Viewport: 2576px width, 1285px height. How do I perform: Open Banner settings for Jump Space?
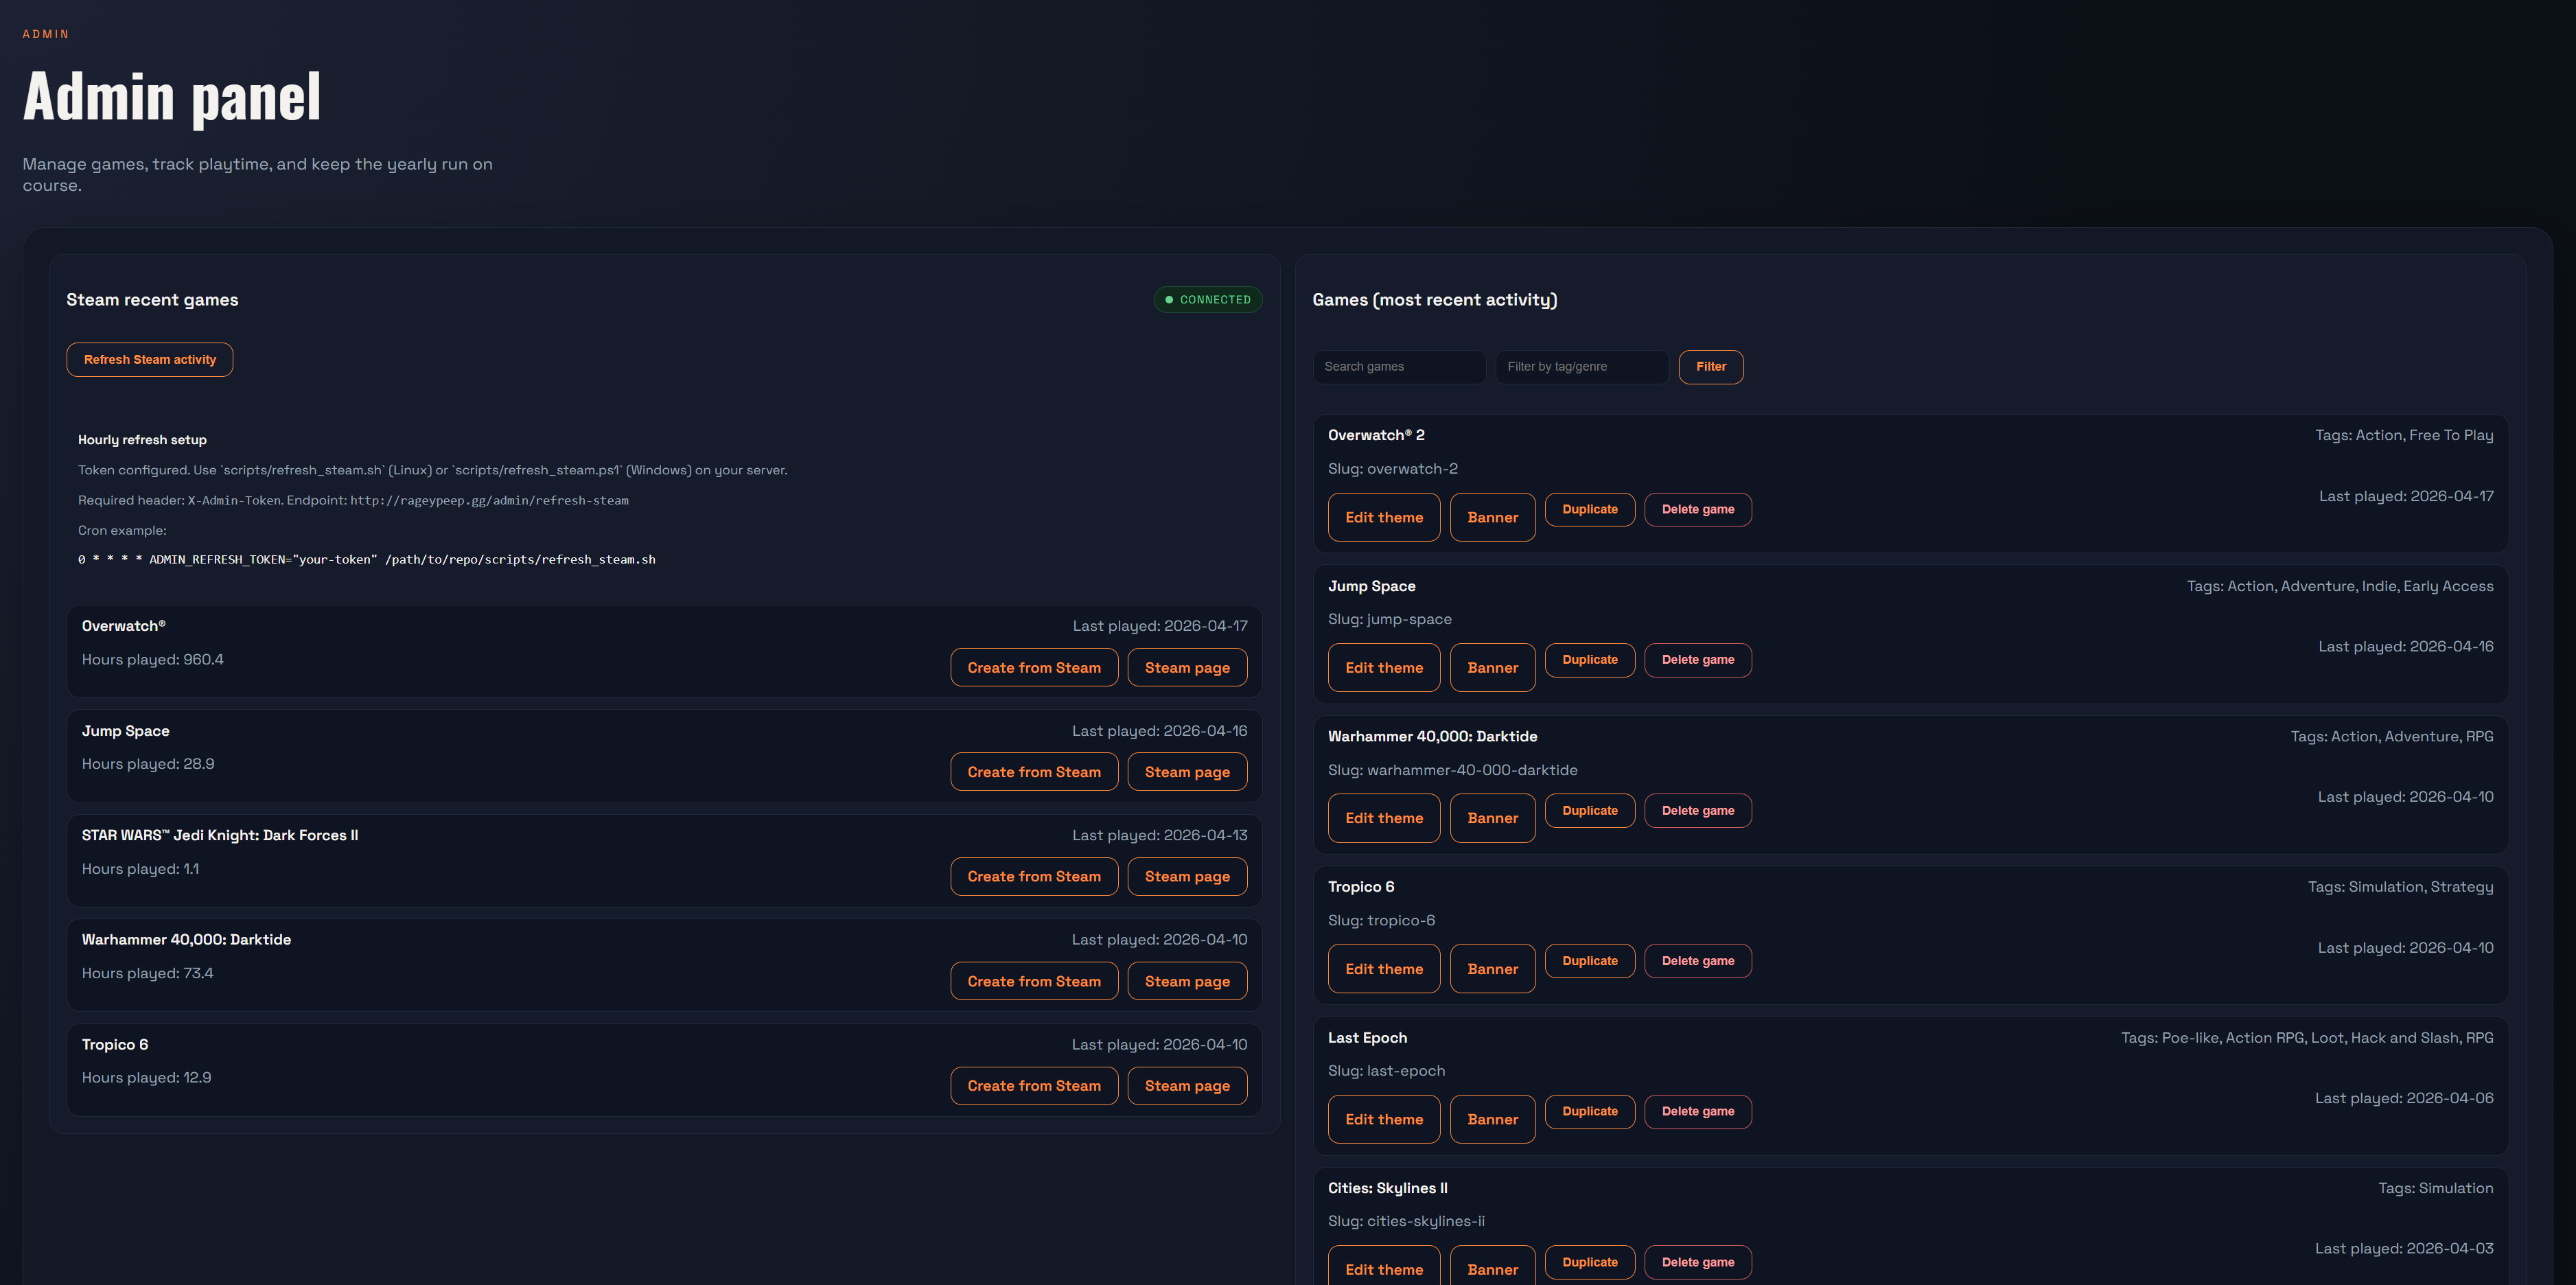click(x=1492, y=667)
